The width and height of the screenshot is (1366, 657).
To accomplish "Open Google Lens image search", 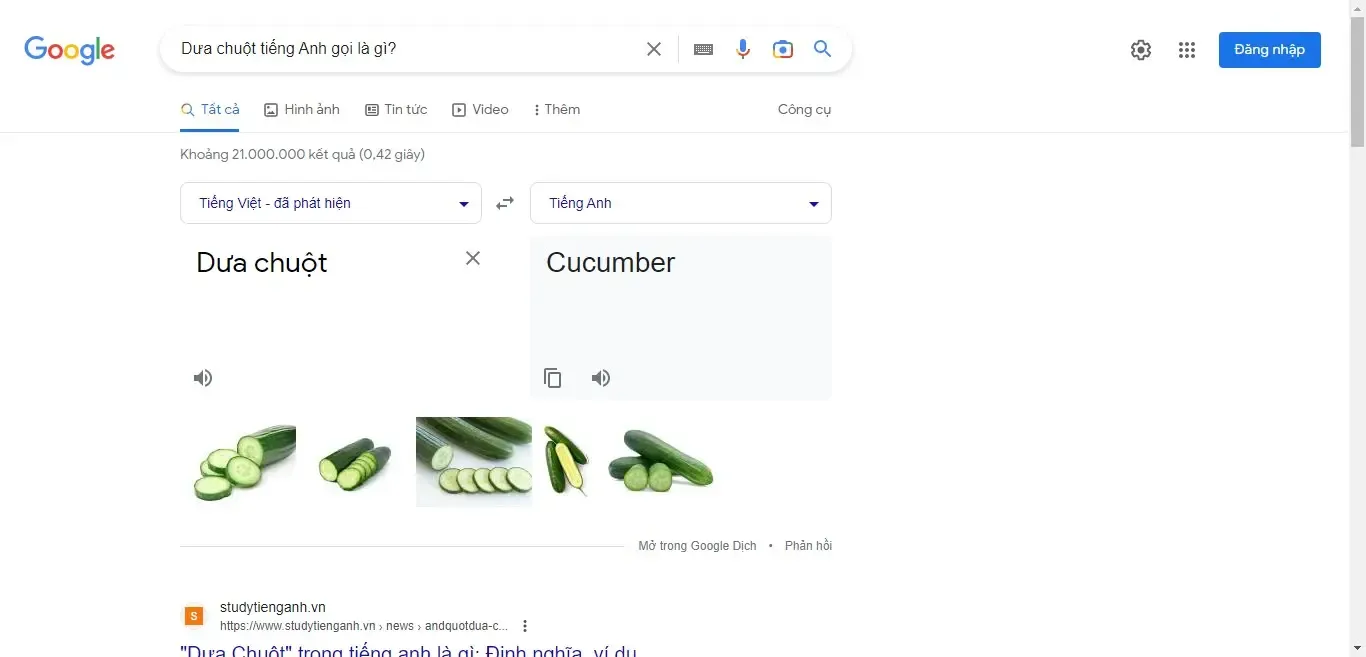I will pyautogui.click(x=783, y=48).
